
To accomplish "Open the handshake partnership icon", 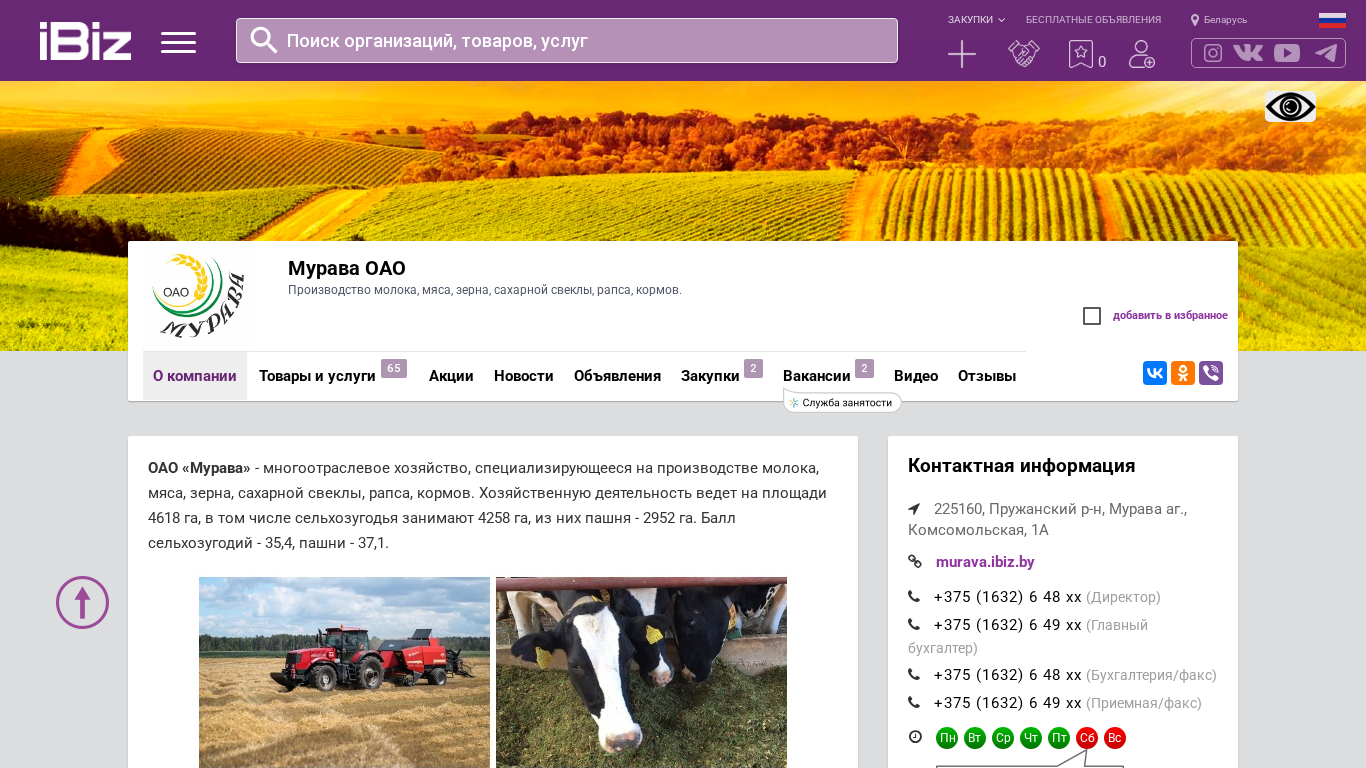I will 1024,54.
